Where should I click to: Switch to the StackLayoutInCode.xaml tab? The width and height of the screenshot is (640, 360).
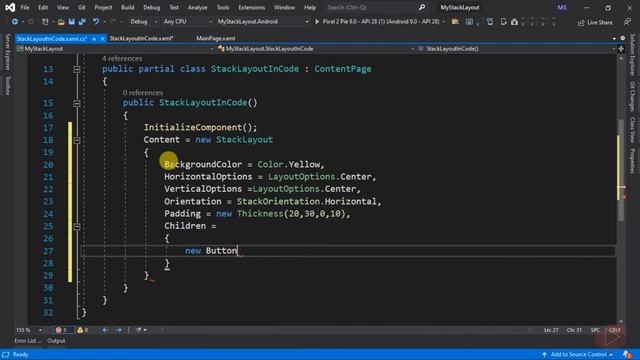(141, 38)
